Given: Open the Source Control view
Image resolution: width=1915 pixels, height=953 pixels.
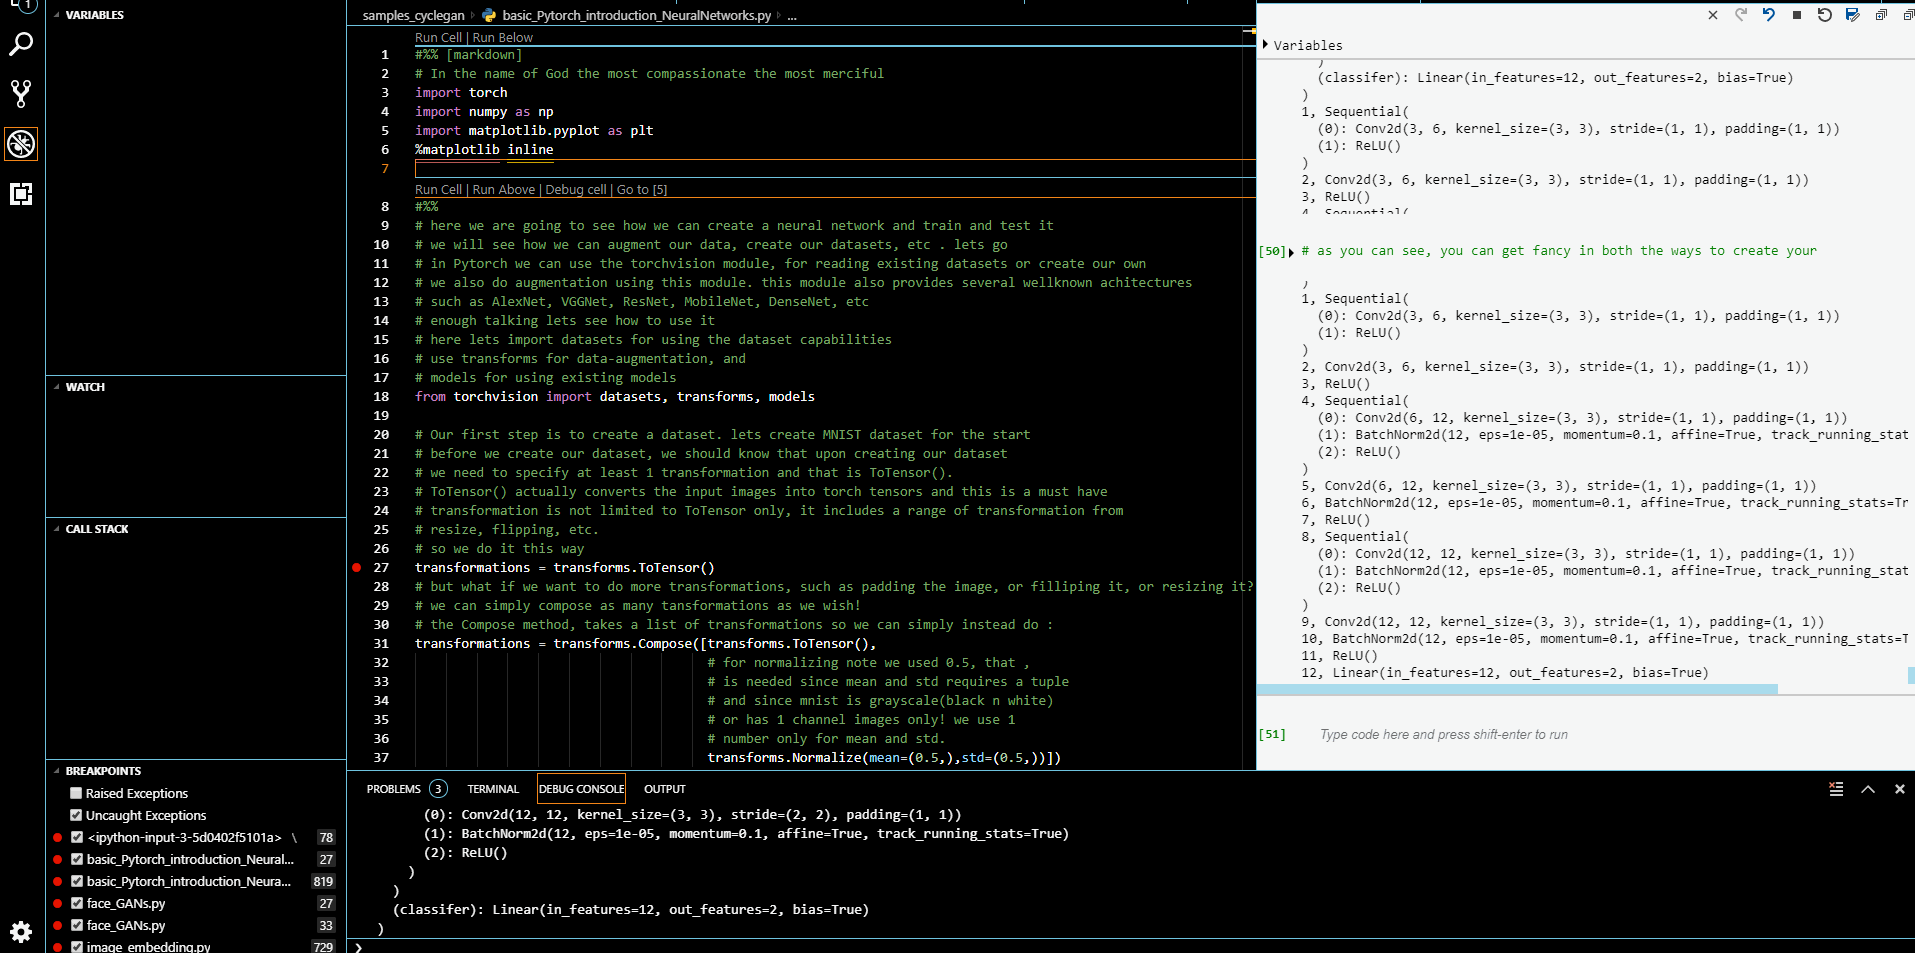Looking at the screenshot, I should click(x=21, y=94).
